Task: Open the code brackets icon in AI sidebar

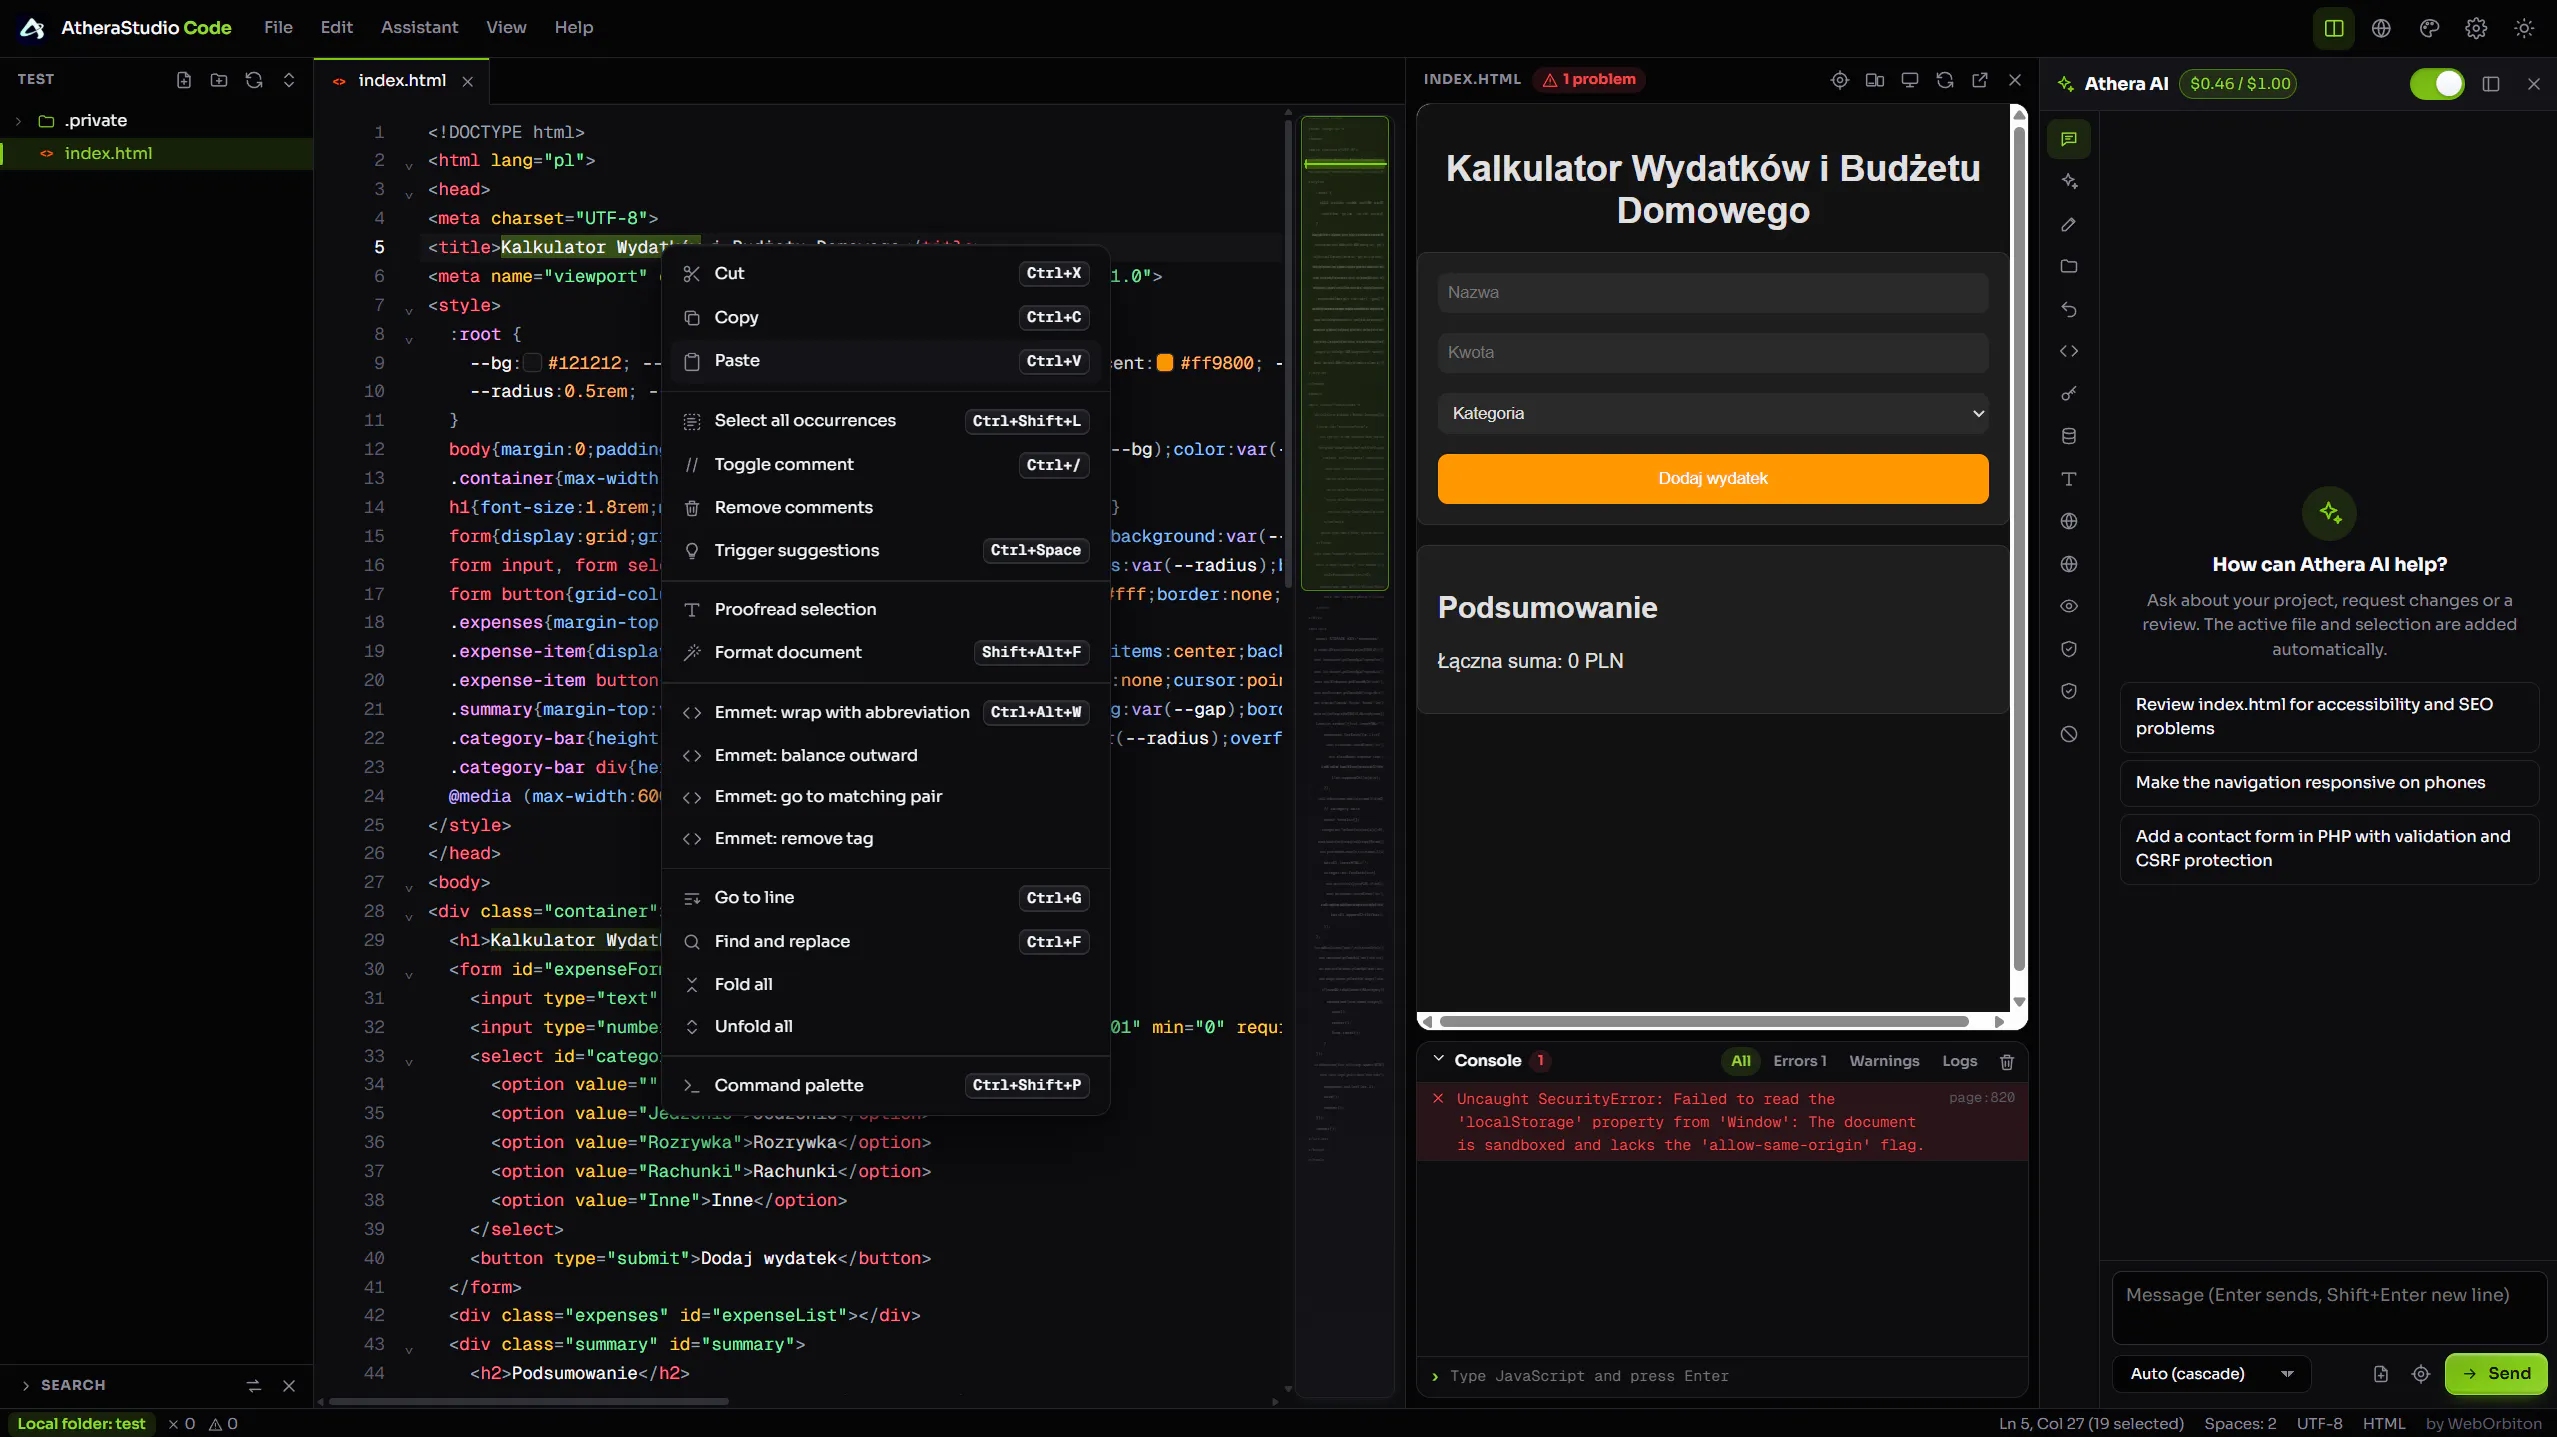Action: pos(2069,351)
